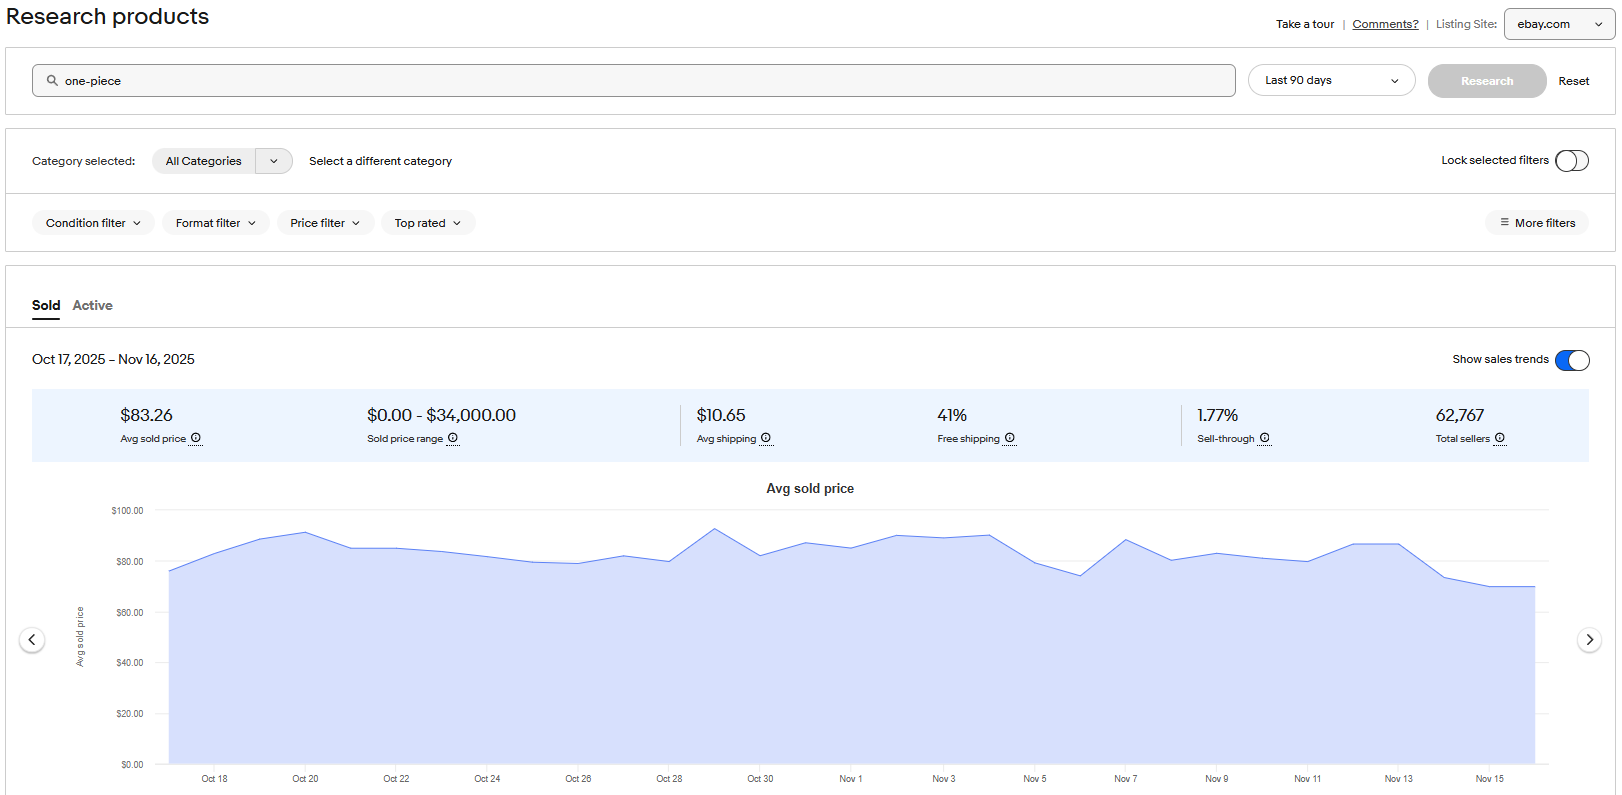Viewport: 1622px width, 795px height.
Task: Click the Total sellers info icon
Action: click(x=1500, y=438)
